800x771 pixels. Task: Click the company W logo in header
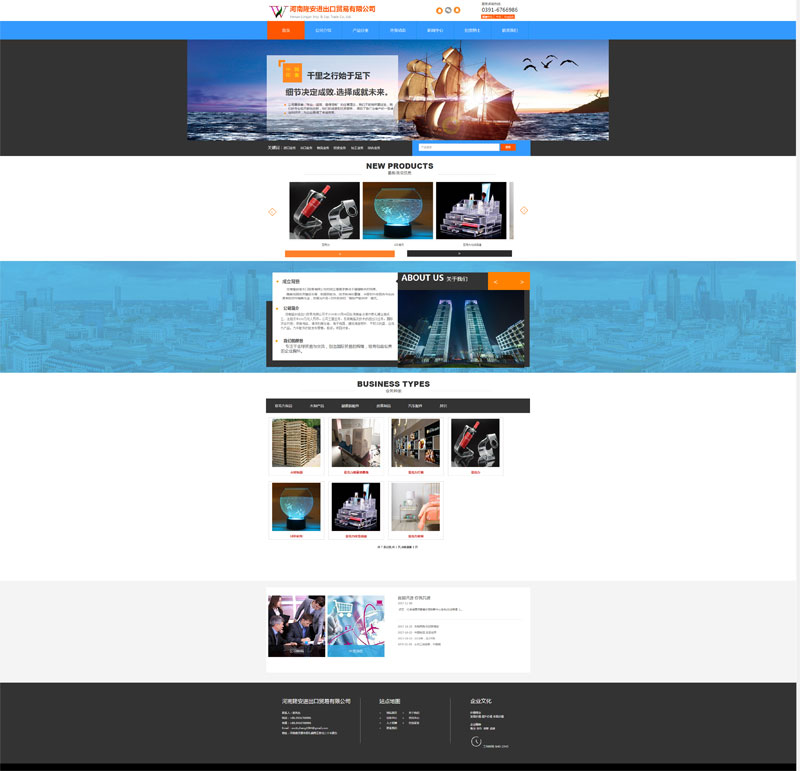click(277, 11)
